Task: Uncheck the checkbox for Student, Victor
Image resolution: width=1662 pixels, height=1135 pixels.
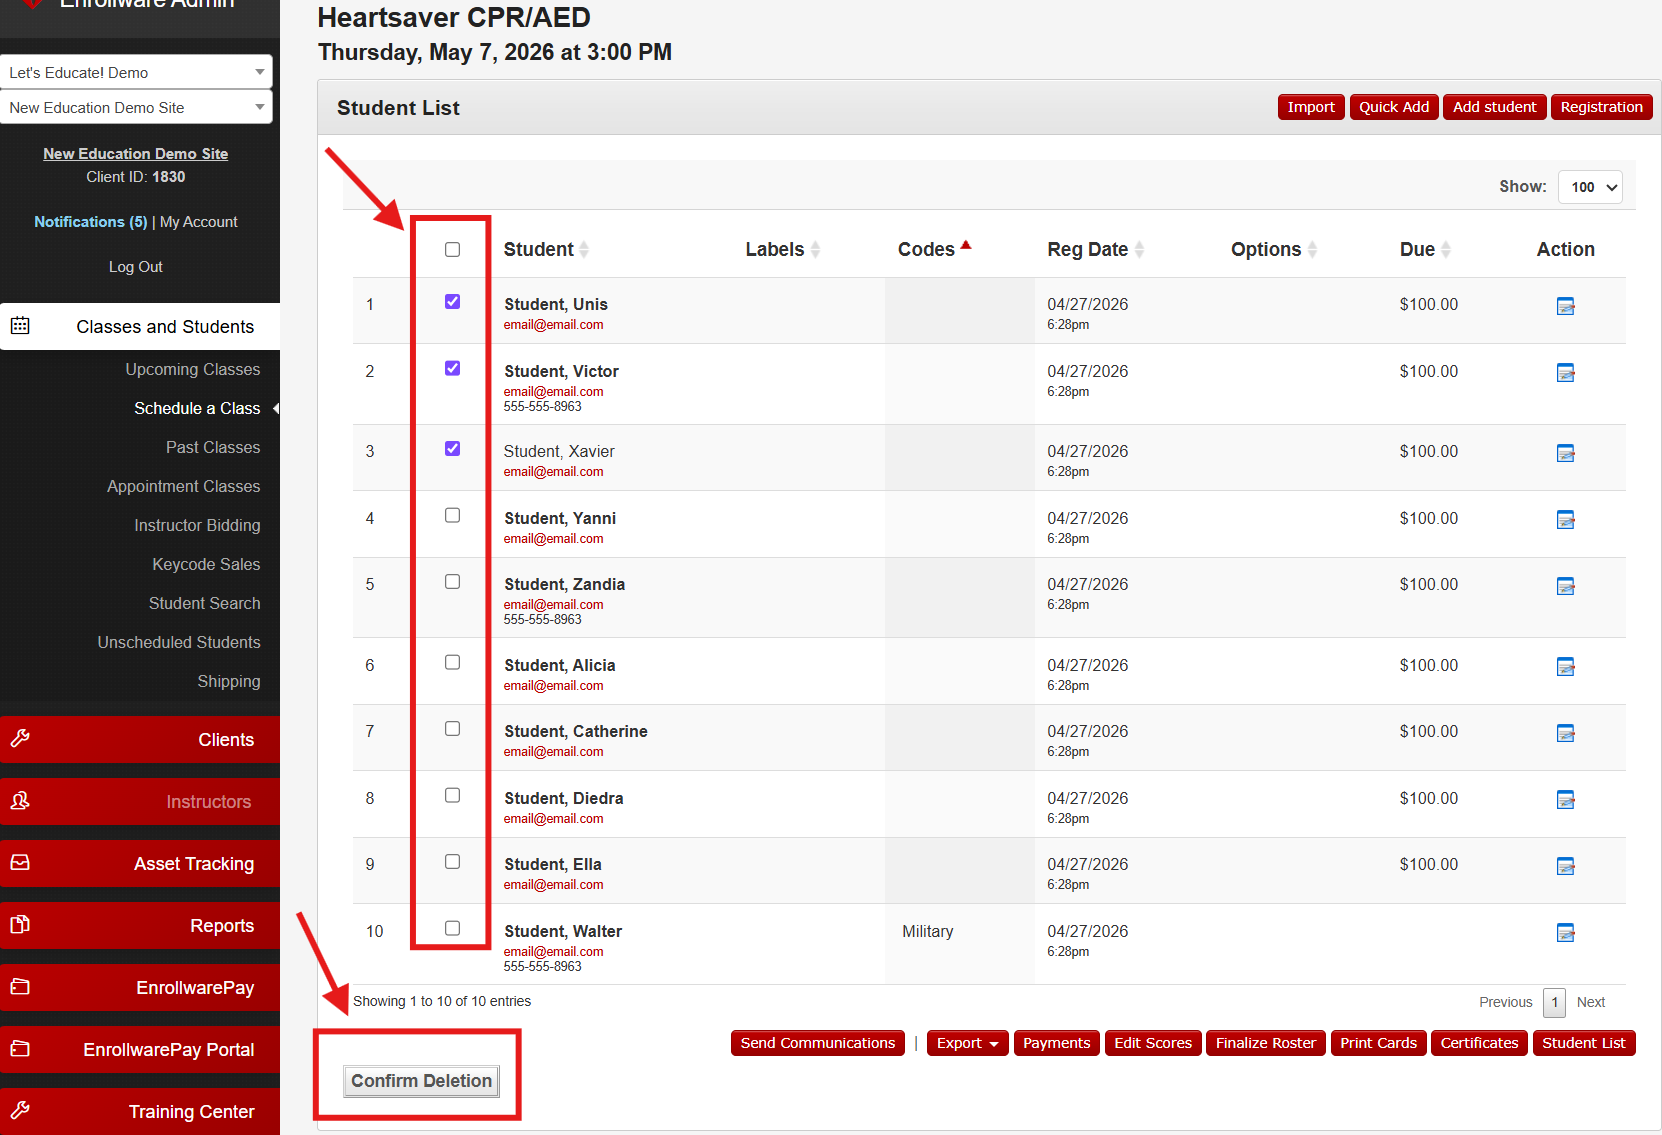Action: pos(452,368)
